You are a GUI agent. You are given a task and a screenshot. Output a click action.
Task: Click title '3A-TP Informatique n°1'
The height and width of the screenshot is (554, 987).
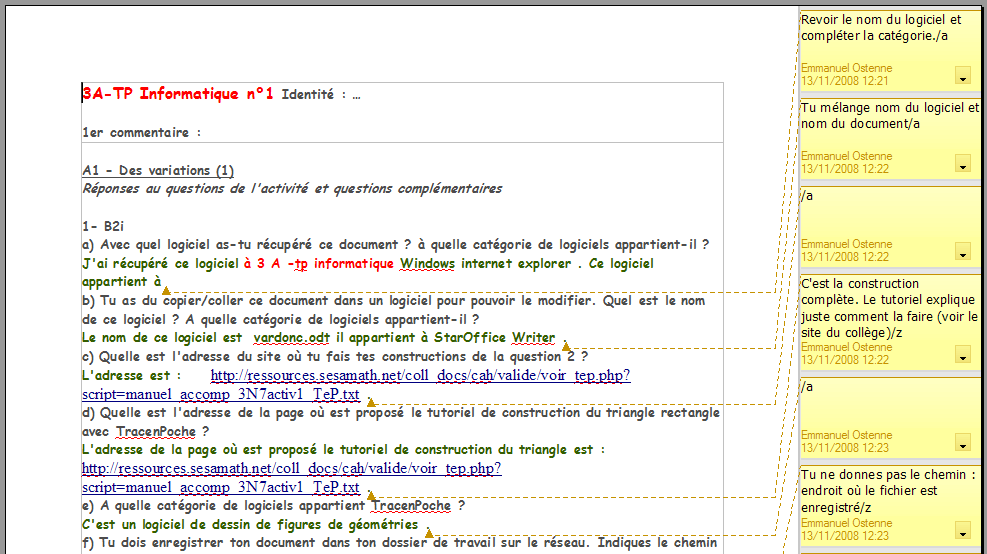(178, 94)
